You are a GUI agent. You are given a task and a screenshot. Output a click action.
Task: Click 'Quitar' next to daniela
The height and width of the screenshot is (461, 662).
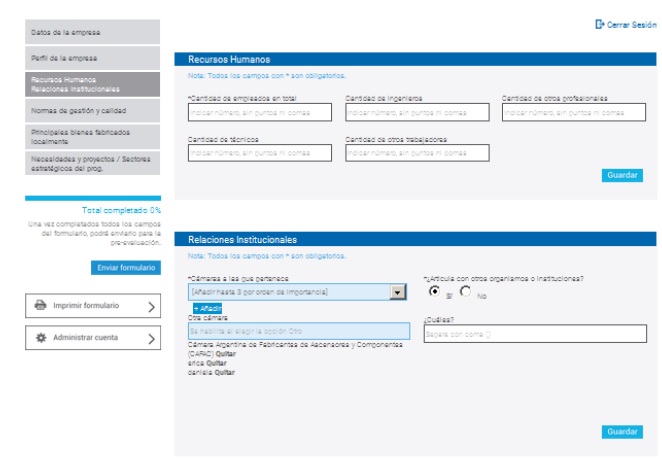[x=224, y=372]
